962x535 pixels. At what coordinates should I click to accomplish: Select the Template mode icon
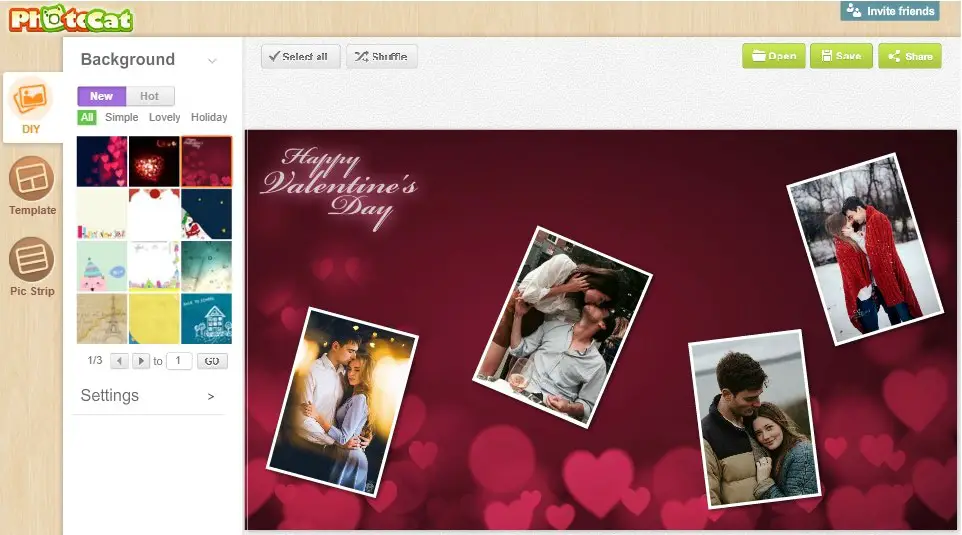31,180
